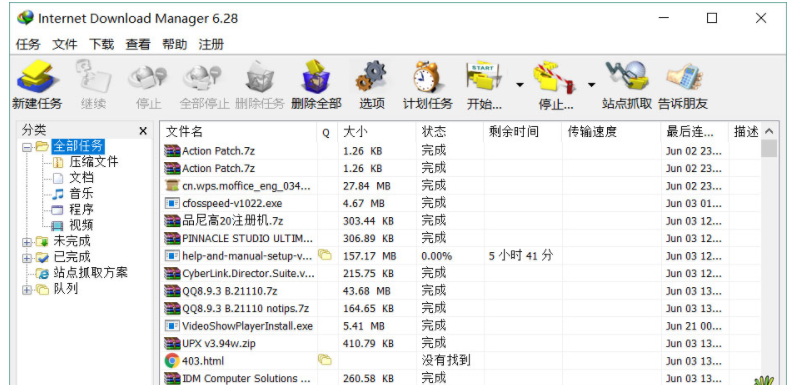Click the queue icon in 403.html row

coord(325,360)
